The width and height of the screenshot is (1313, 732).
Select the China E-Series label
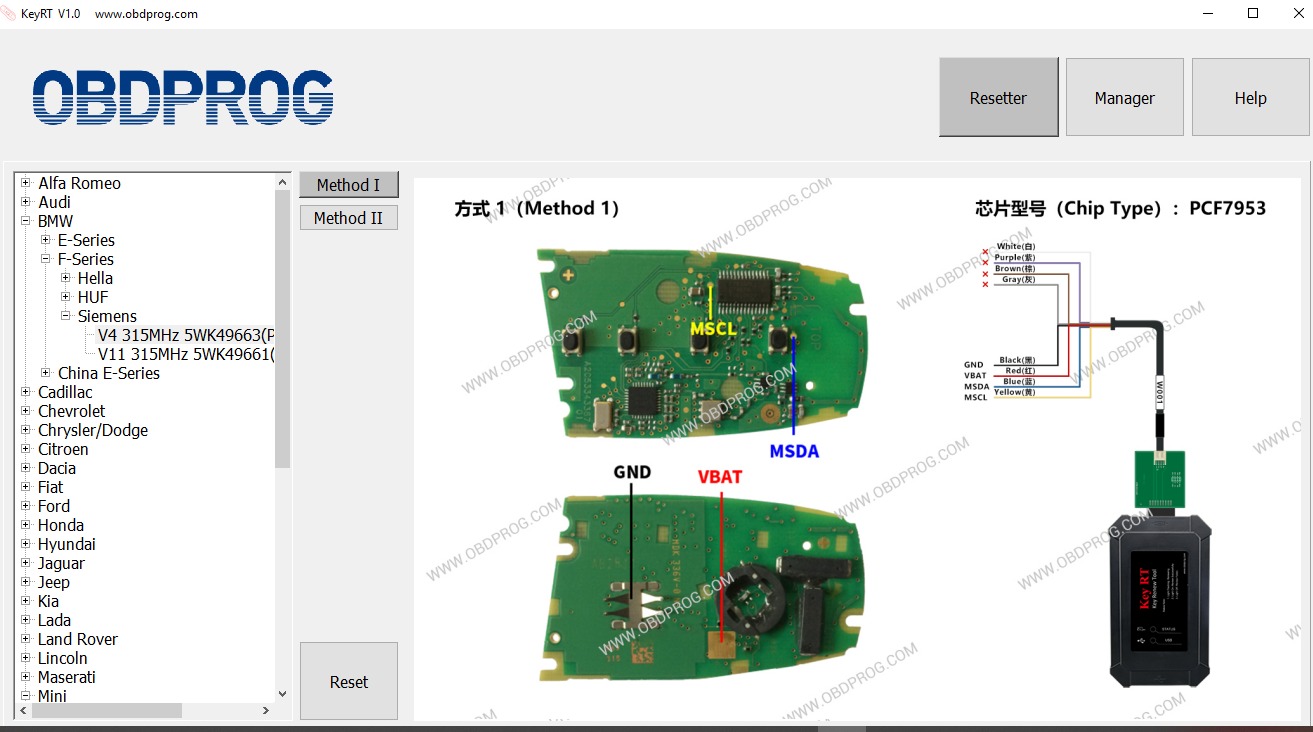109,373
